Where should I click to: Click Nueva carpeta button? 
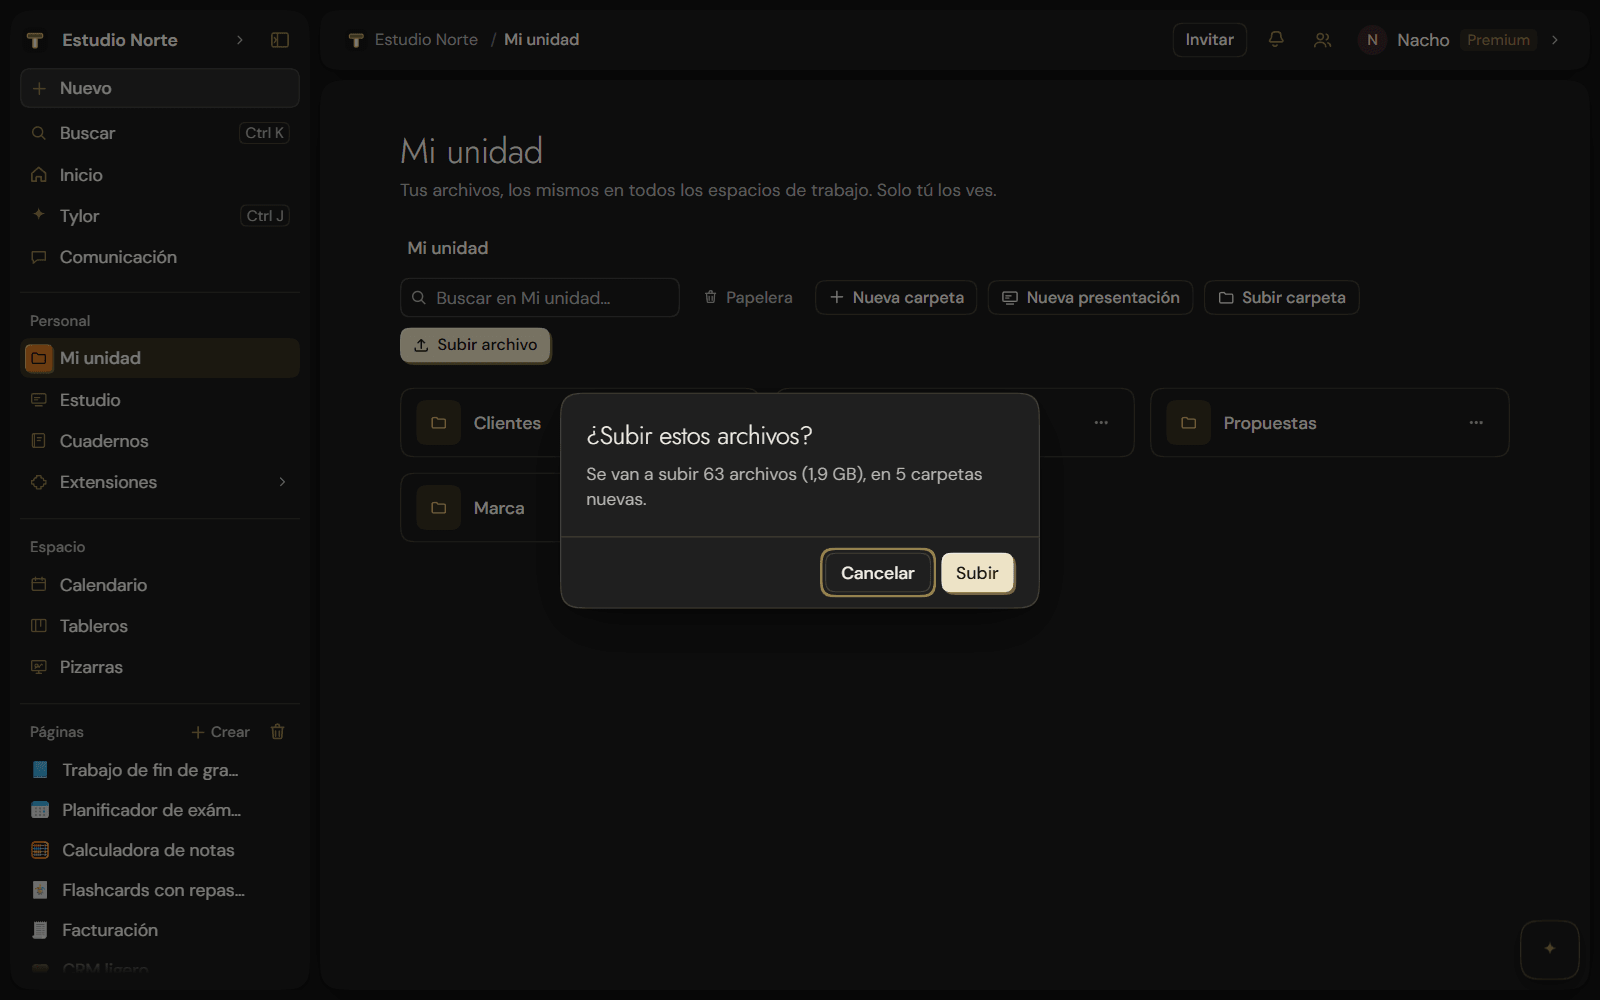[x=896, y=298]
